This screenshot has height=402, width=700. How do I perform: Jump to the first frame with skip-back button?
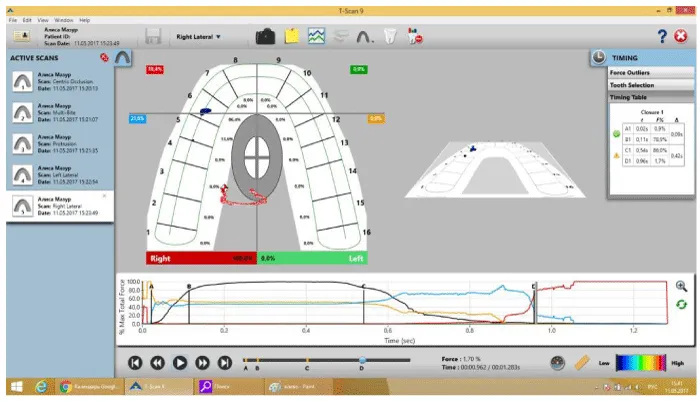(135, 363)
